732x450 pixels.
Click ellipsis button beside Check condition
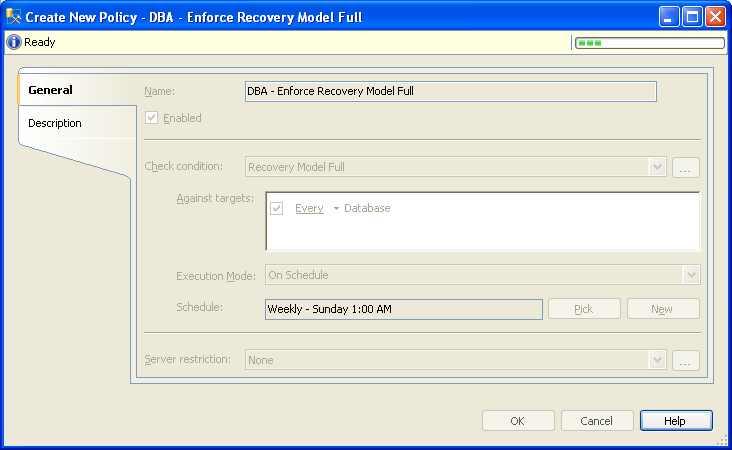[x=685, y=168]
